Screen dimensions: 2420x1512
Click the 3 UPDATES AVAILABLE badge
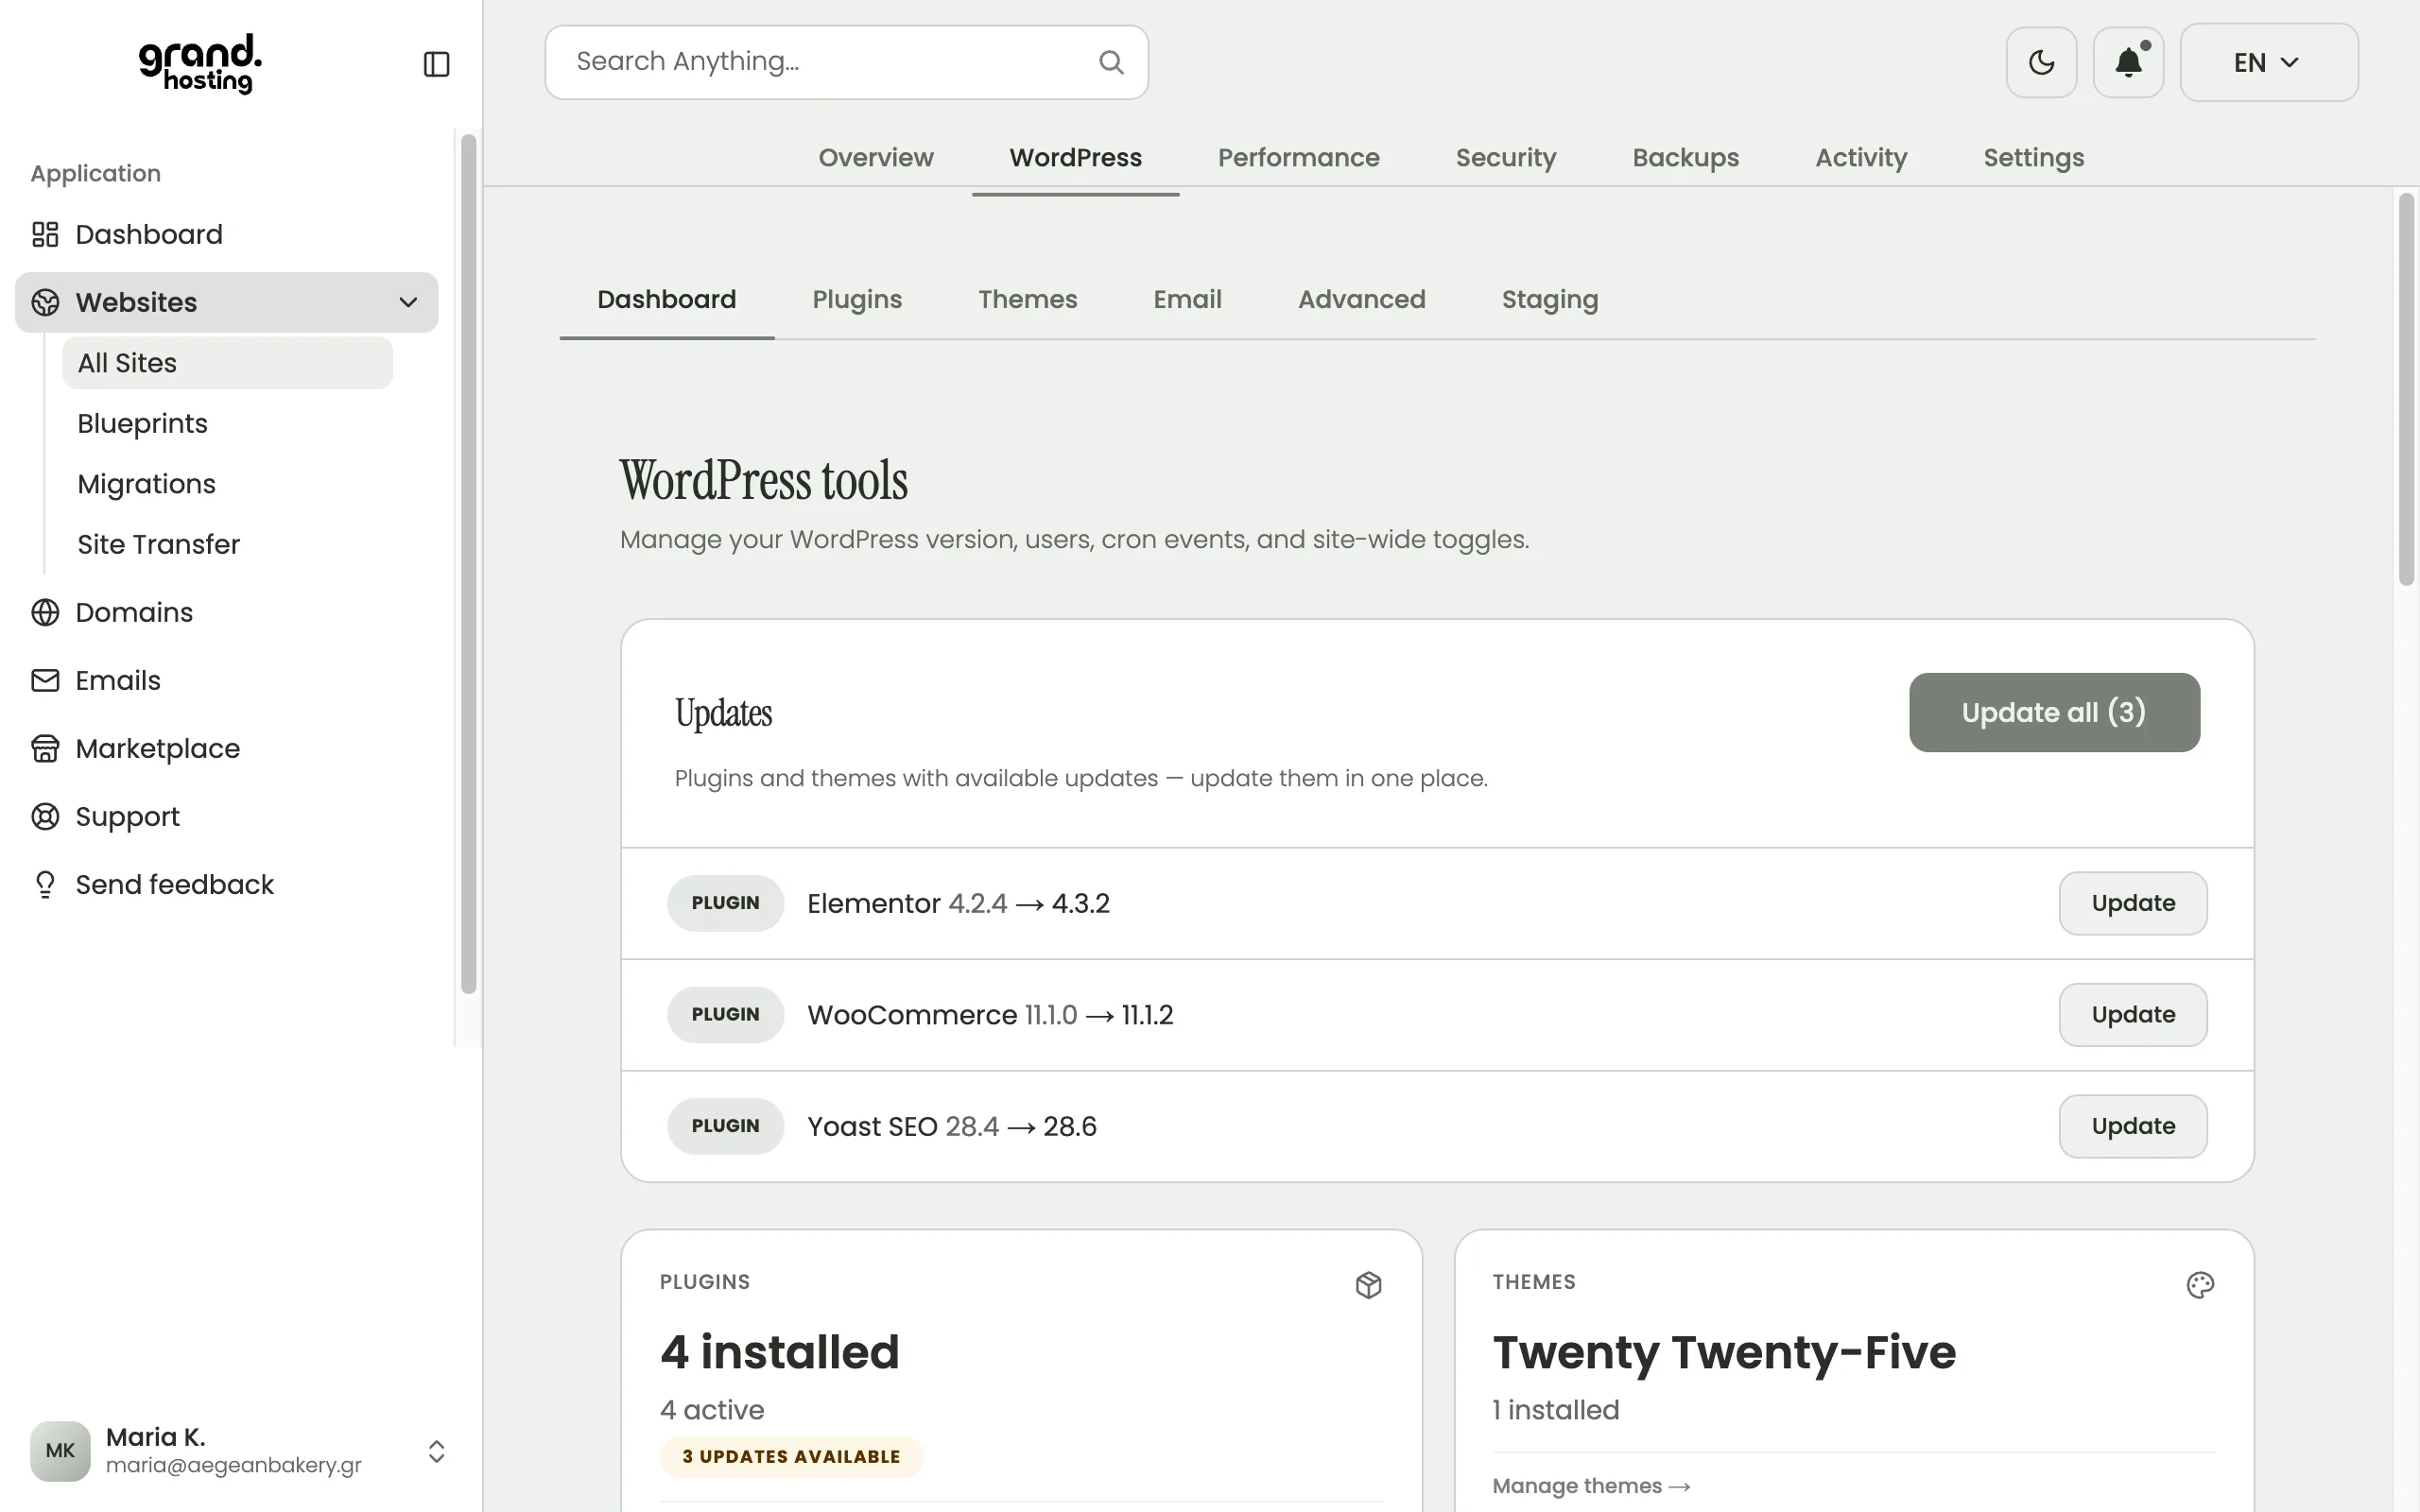pyautogui.click(x=791, y=1457)
